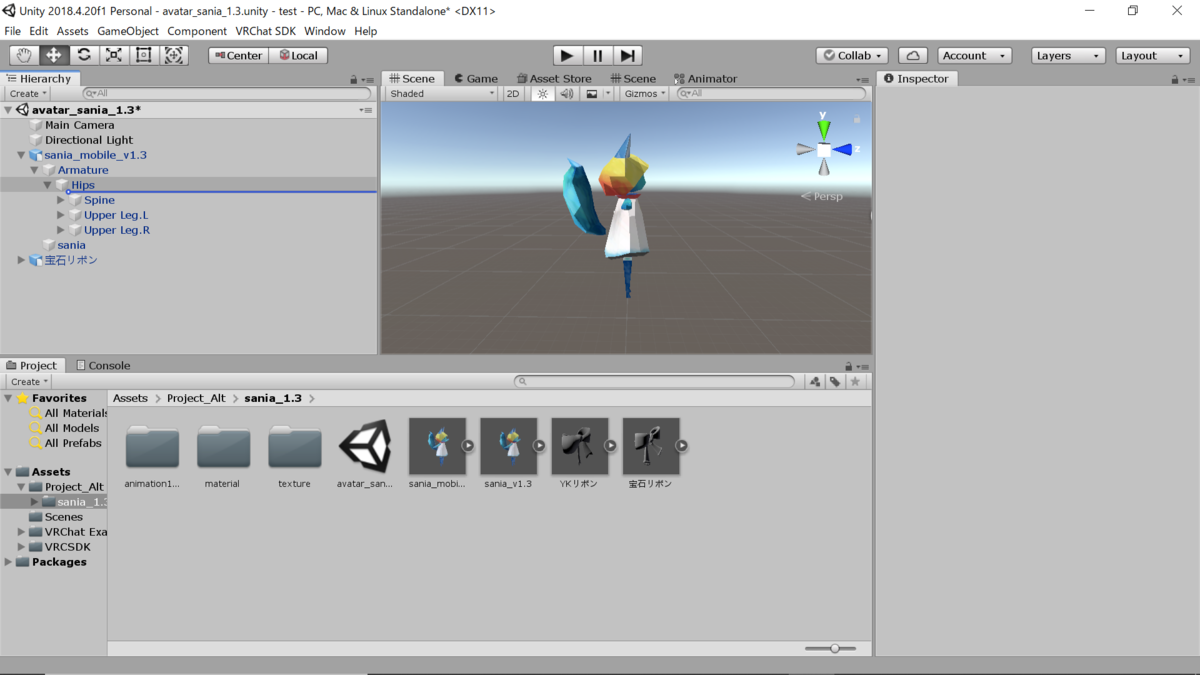Toggle scene lighting sun icon
This screenshot has height=675, width=1200.
coord(542,94)
